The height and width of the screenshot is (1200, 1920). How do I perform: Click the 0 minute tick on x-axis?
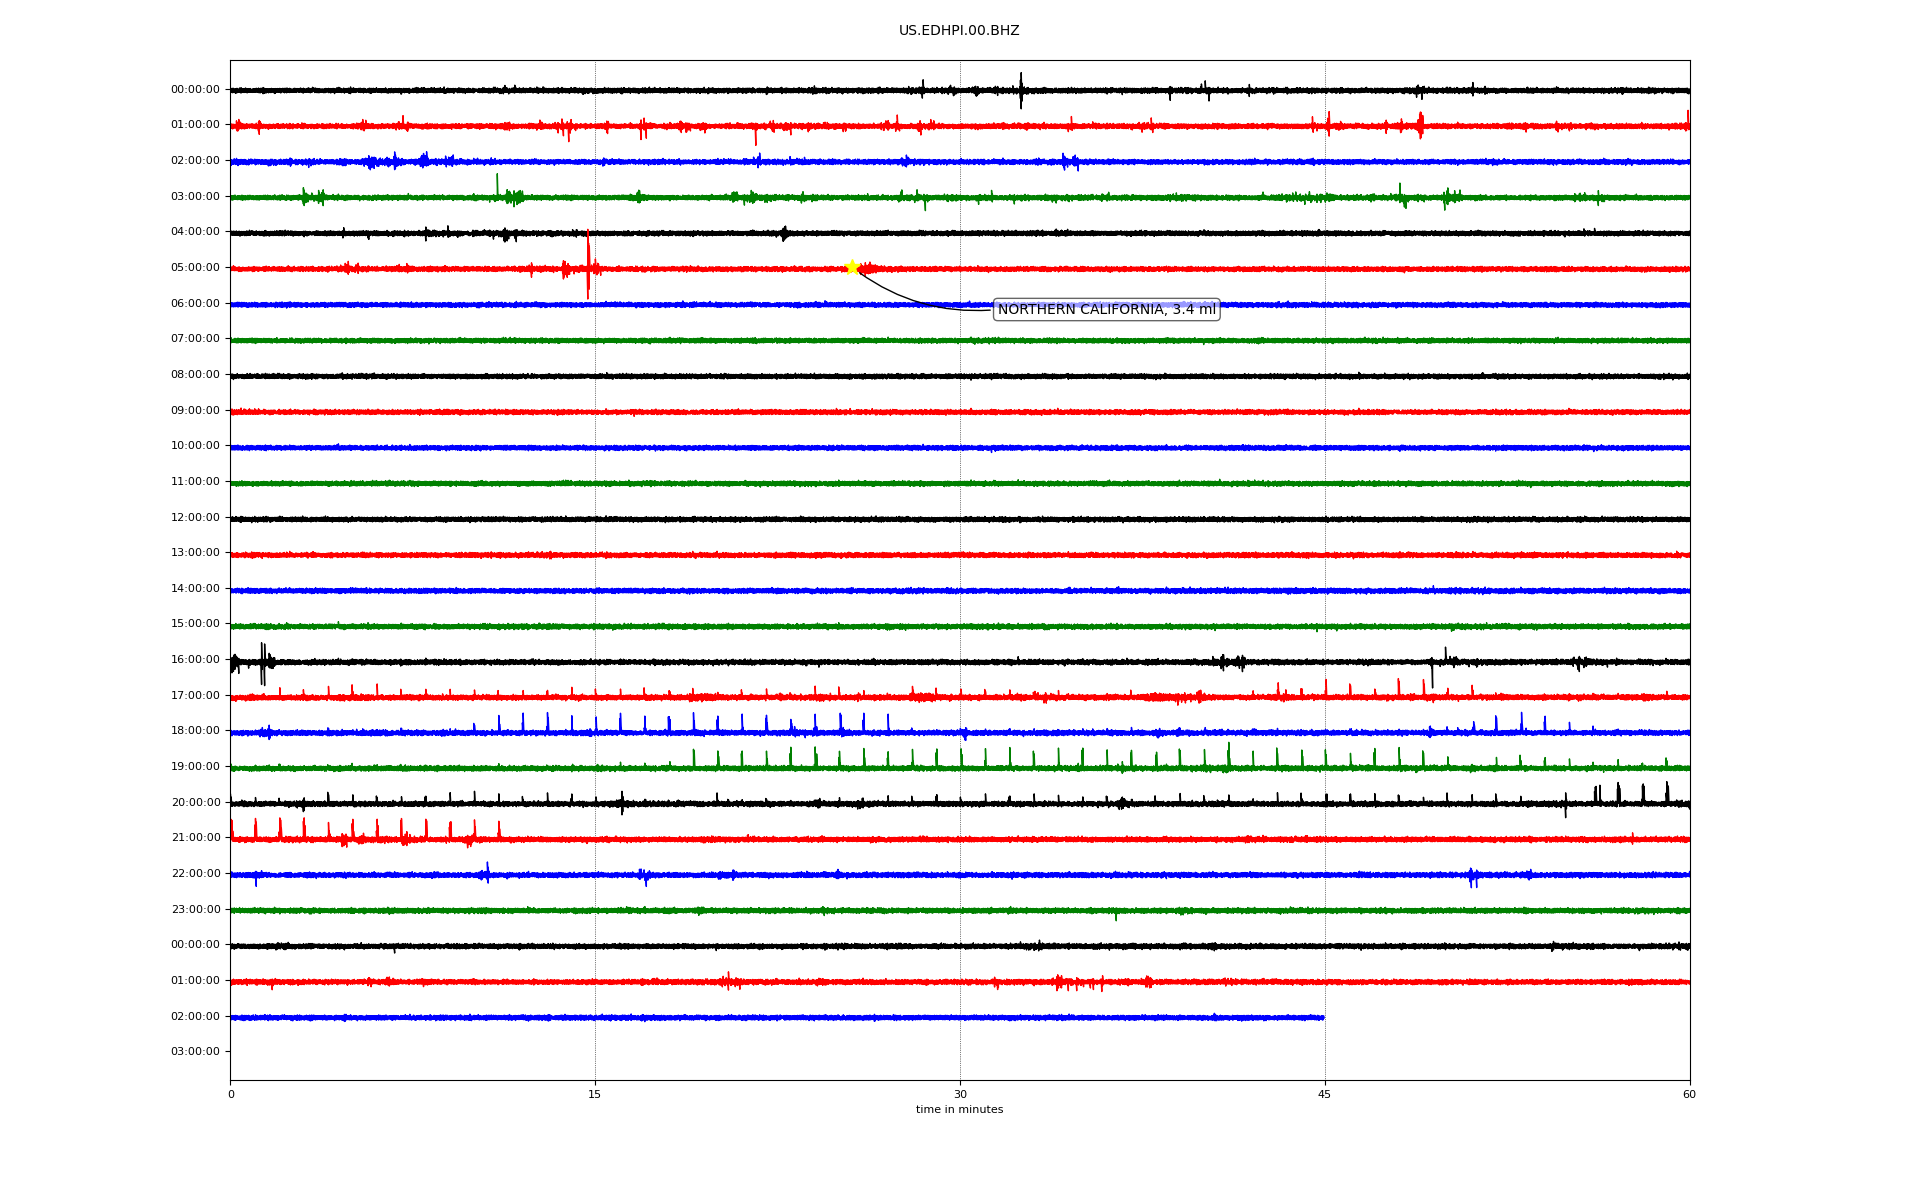231,1094
